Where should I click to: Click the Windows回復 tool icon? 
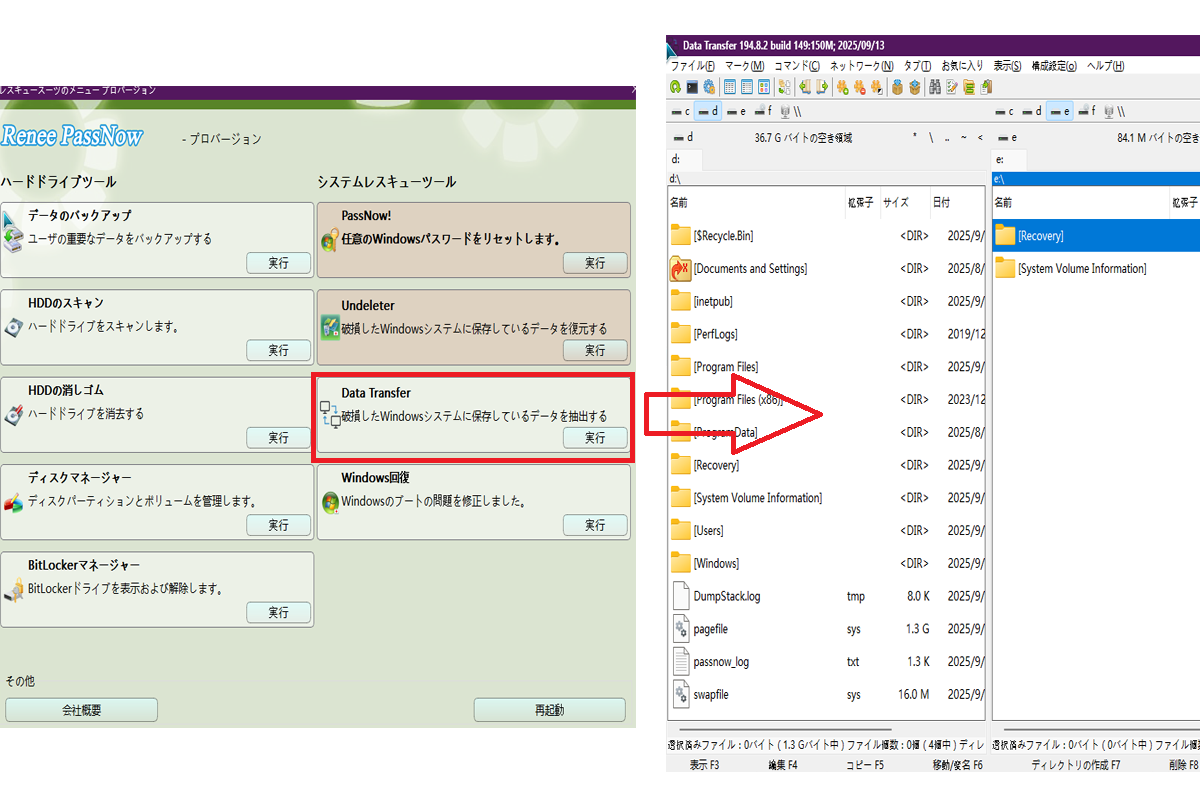330,502
